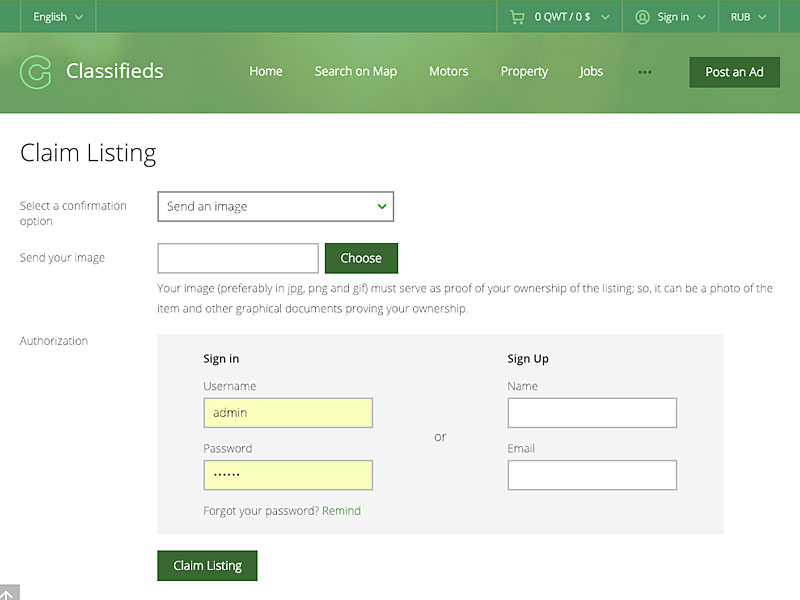Focus the Sign Up Name field
The width and height of the screenshot is (800, 600).
click(x=592, y=412)
